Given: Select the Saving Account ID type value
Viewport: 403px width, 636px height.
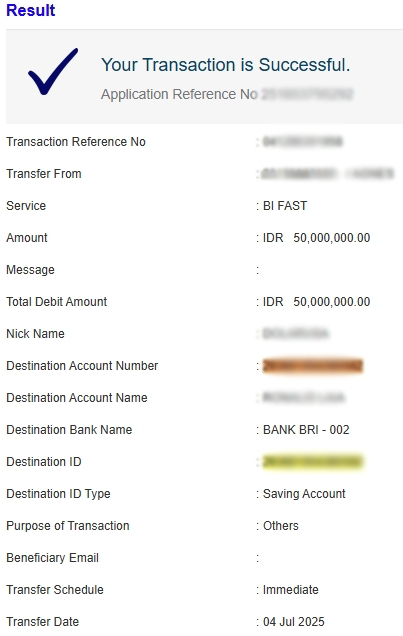Looking at the screenshot, I should pyautogui.click(x=304, y=494).
